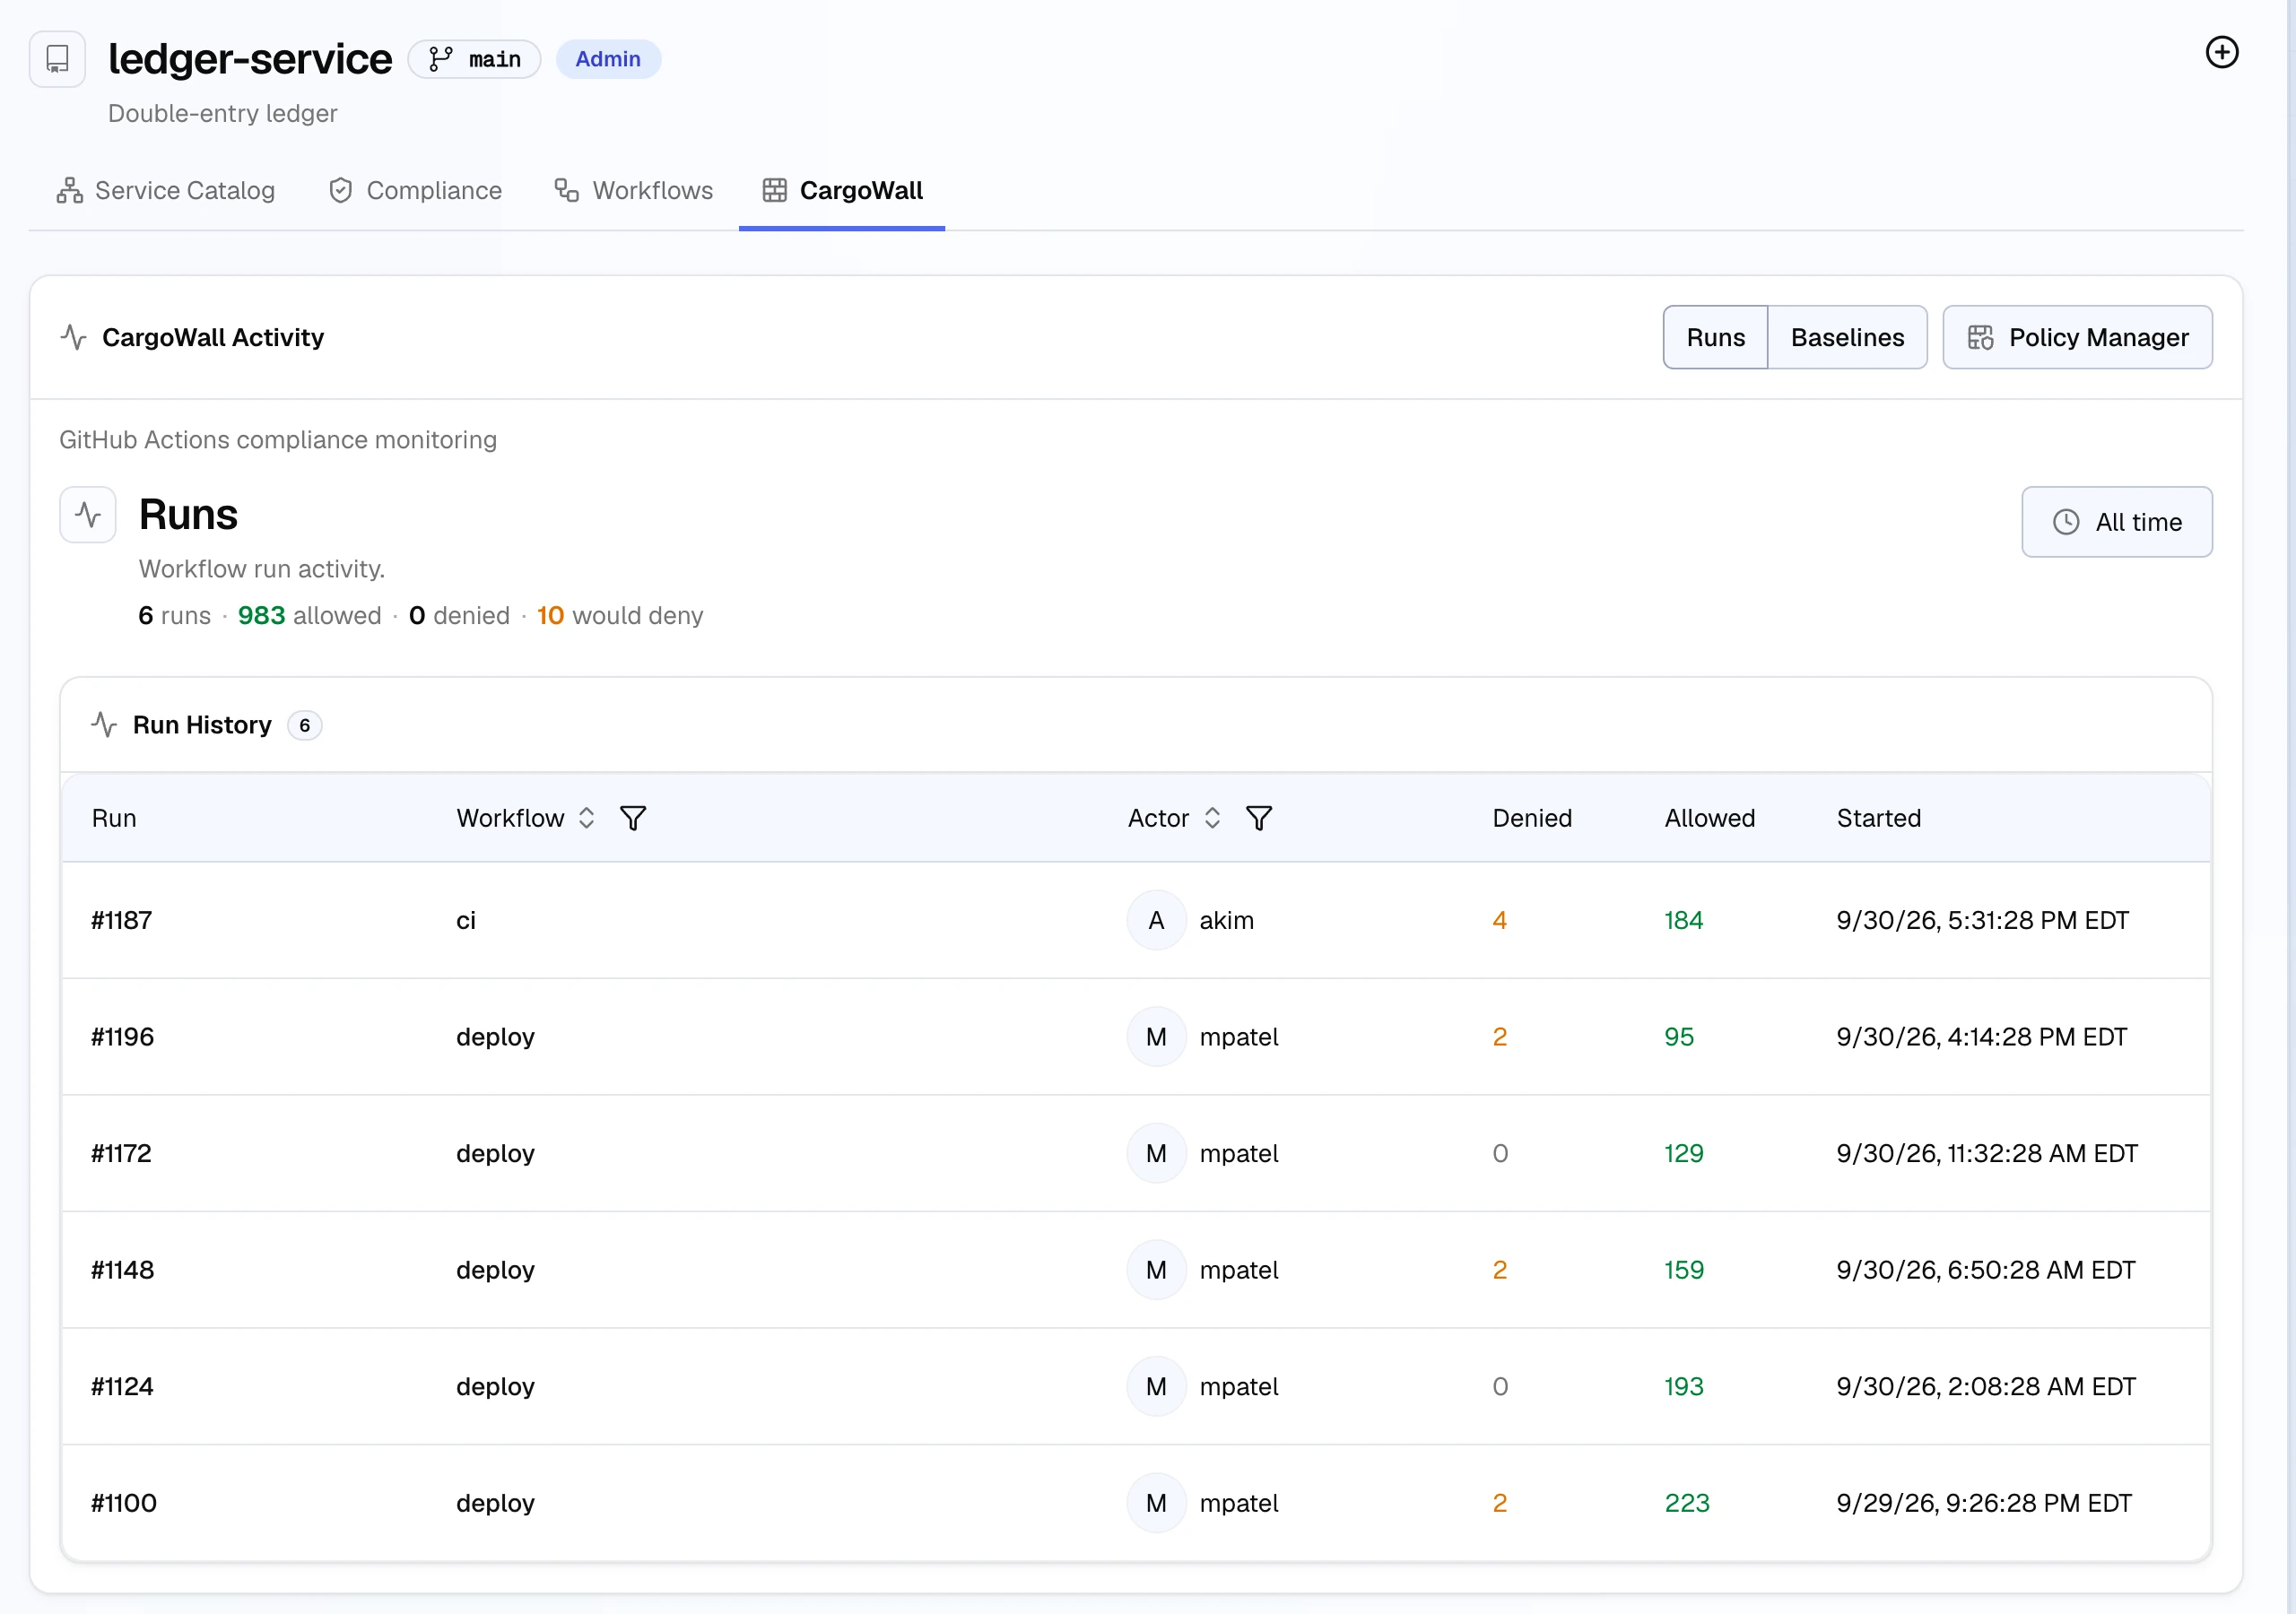This screenshot has height=1614, width=2296.
Task: Click the 983 allowed summary stat
Action: point(309,615)
